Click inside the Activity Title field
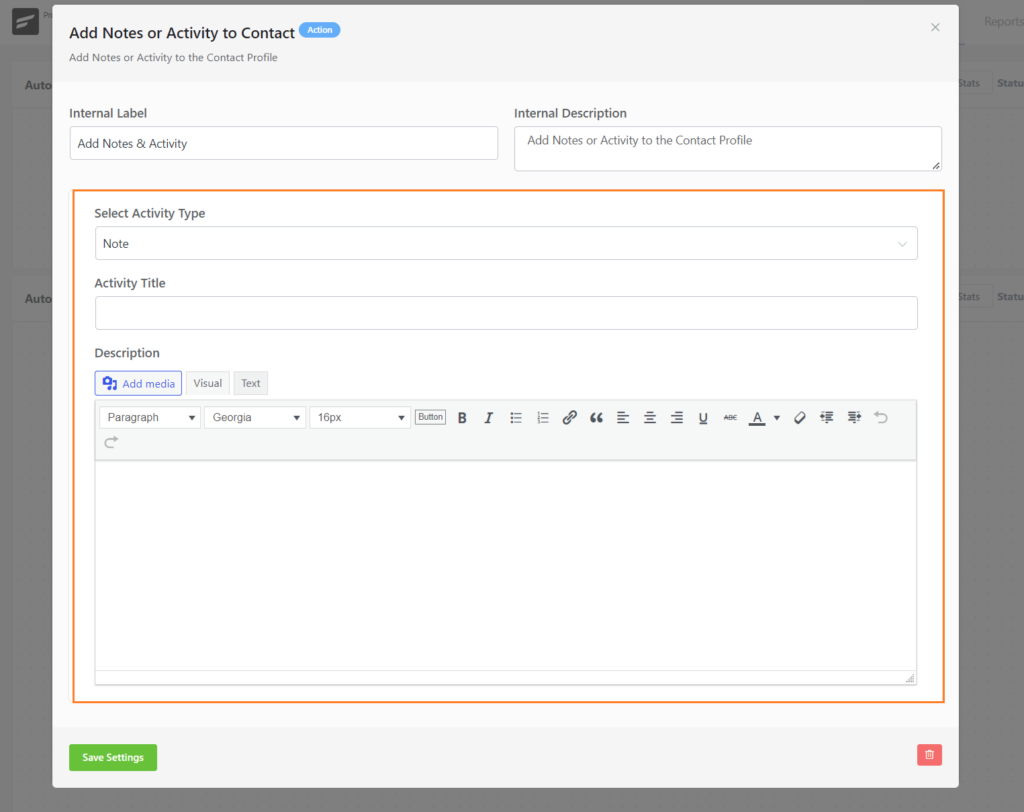The height and width of the screenshot is (812, 1024). pyautogui.click(x=506, y=313)
